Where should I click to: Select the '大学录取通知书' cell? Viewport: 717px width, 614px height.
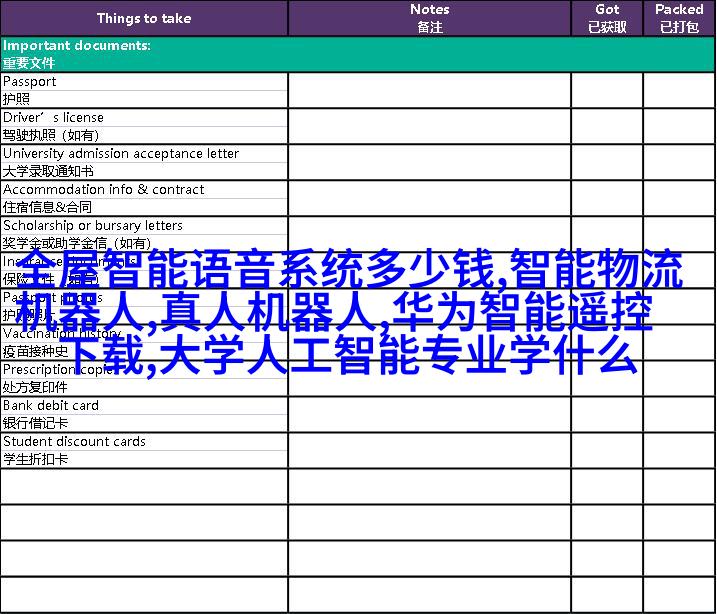tap(144, 171)
